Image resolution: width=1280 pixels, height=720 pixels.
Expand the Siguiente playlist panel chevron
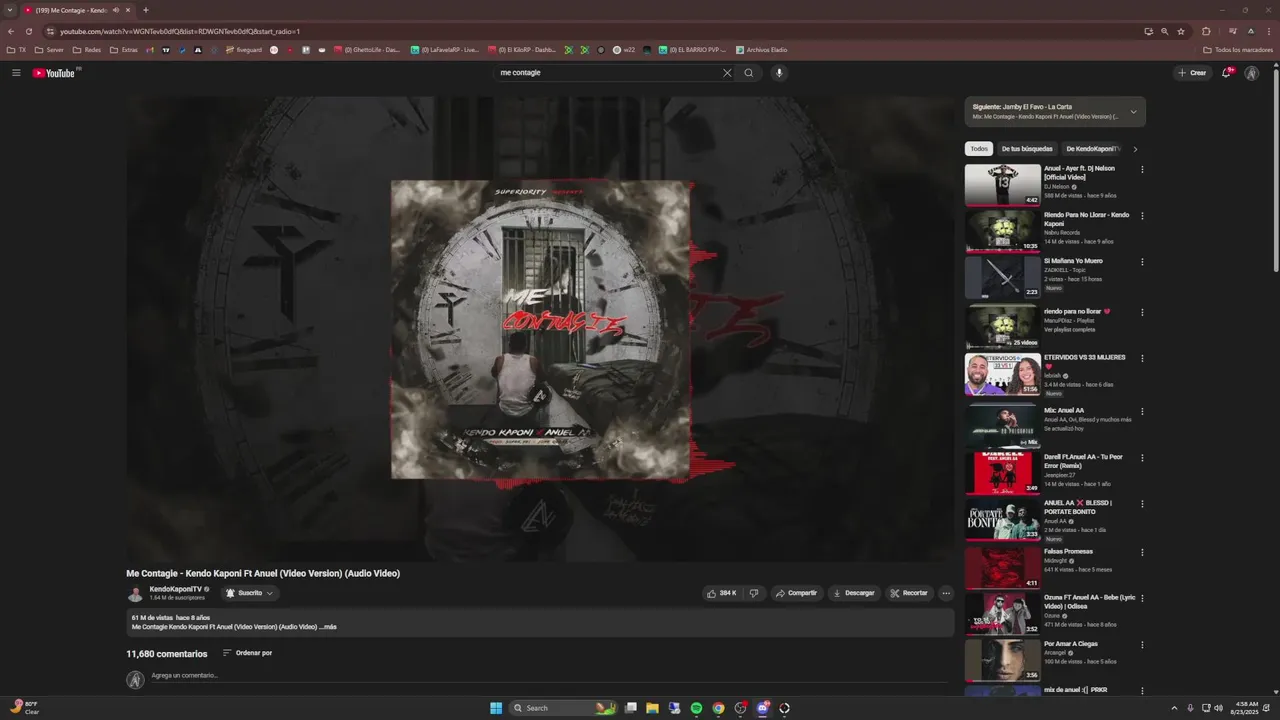1133,112
